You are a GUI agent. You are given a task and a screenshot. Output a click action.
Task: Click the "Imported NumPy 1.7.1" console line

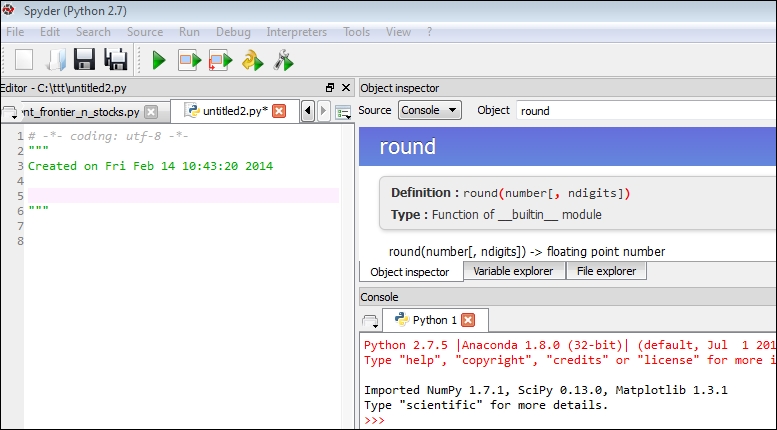546,390
